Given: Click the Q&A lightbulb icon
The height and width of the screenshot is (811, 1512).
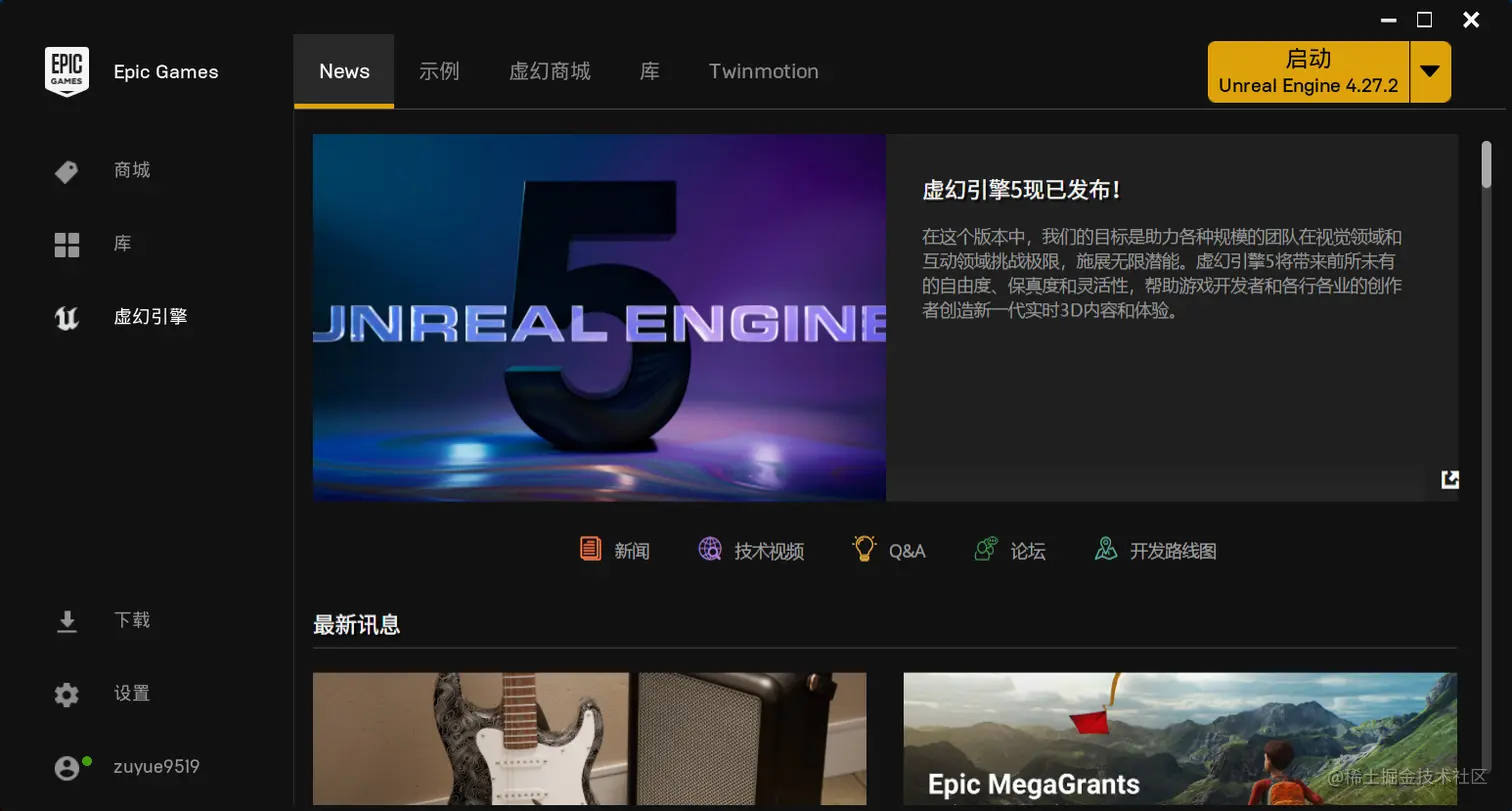Looking at the screenshot, I should [x=864, y=548].
